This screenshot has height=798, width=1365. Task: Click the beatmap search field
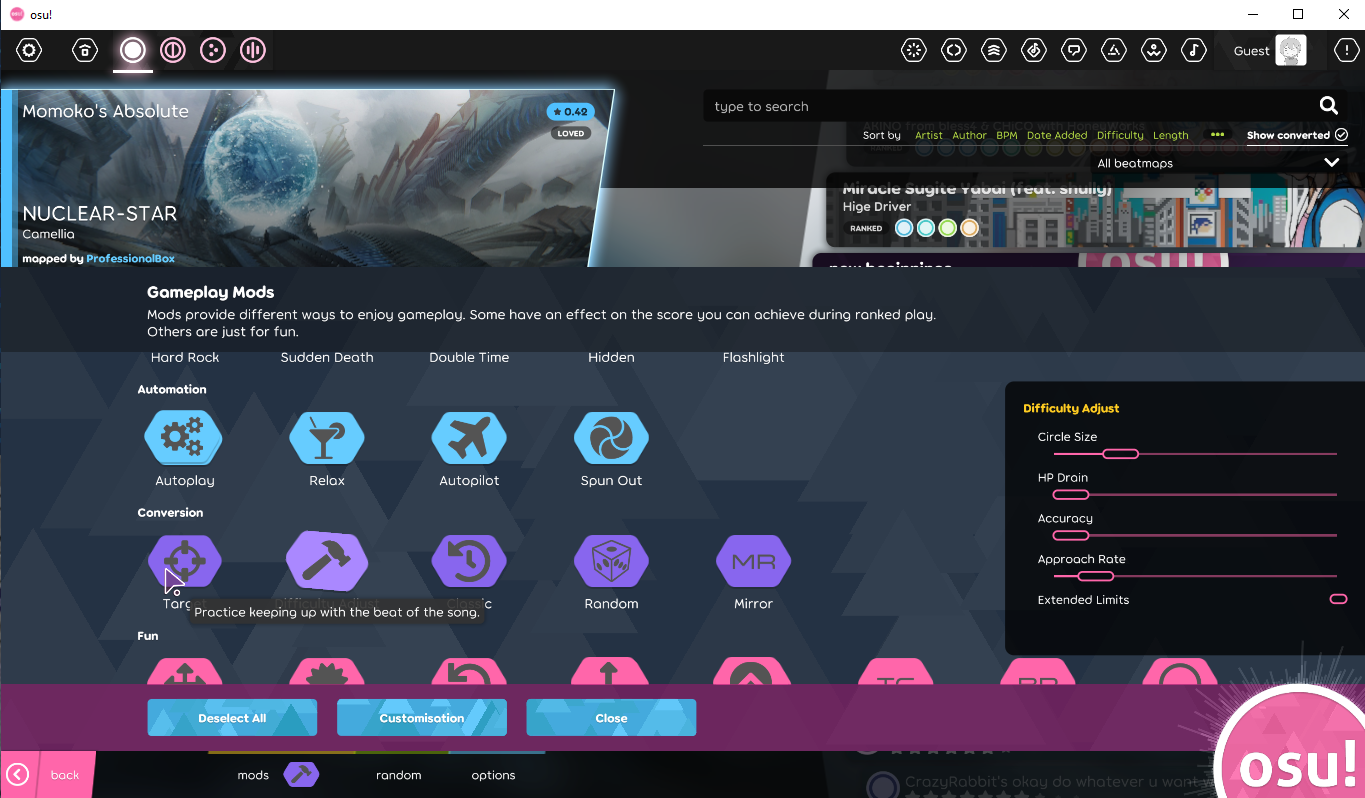tap(1000, 106)
